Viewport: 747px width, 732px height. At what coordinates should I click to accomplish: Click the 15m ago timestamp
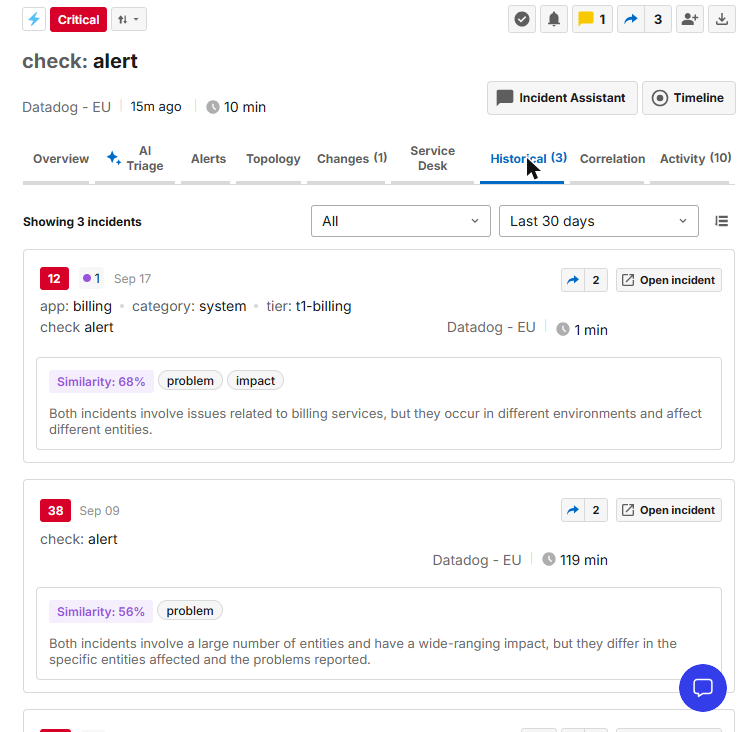(x=156, y=107)
